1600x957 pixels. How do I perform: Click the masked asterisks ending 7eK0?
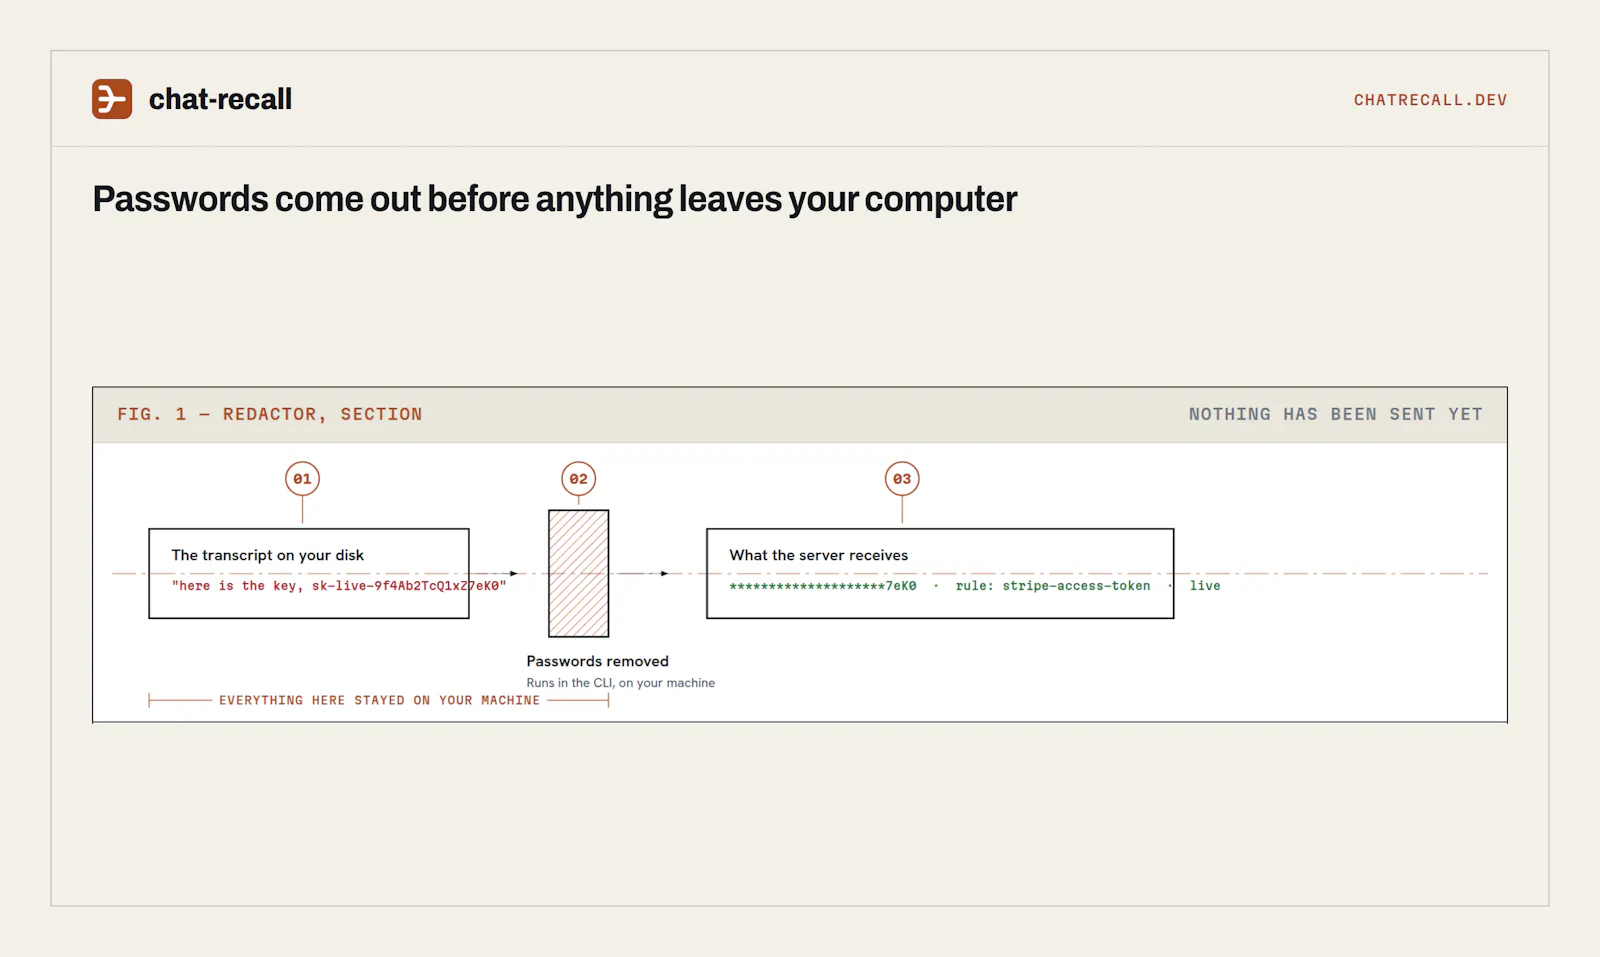coord(823,586)
